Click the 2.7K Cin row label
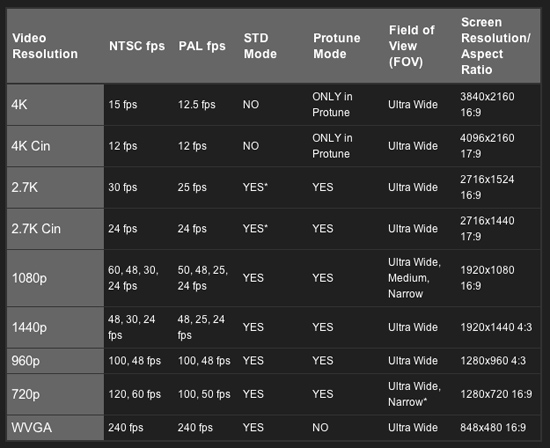 click(x=55, y=229)
